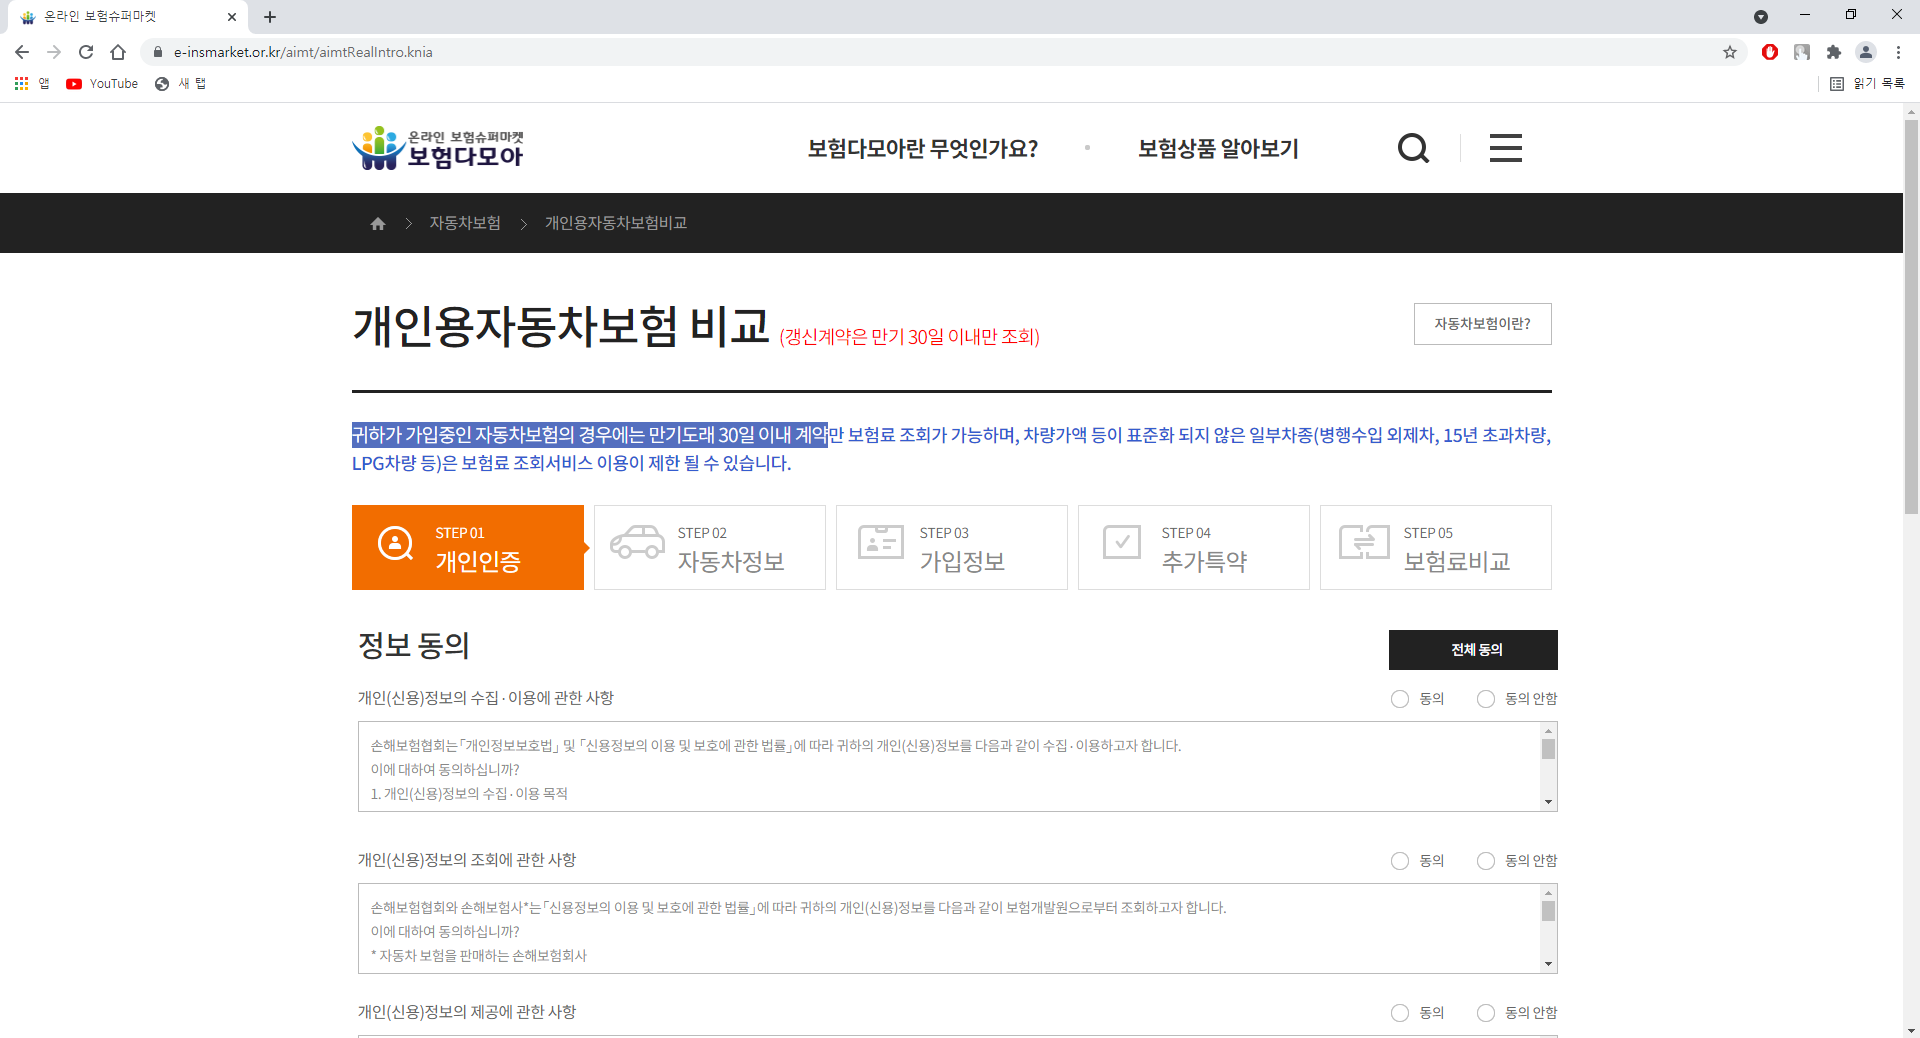Image resolution: width=1920 pixels, height=1038 pixels.
Task: Open the Extensions puzzle icon
Action: [1834, 52]
